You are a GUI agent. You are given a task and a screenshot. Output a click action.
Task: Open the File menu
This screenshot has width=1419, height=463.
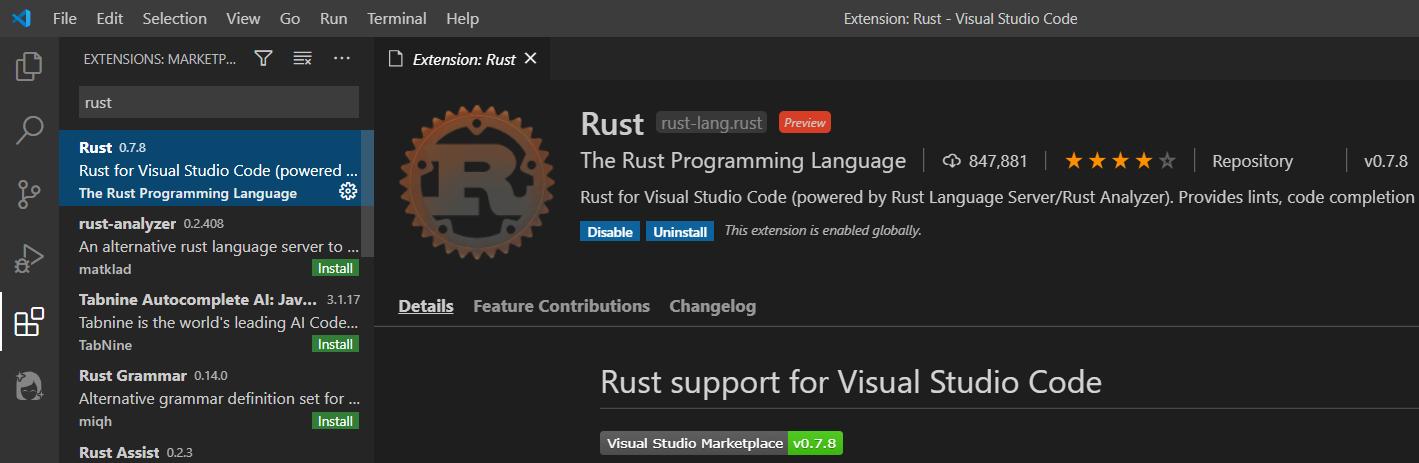pyautogui.click(x=64, y=18)
